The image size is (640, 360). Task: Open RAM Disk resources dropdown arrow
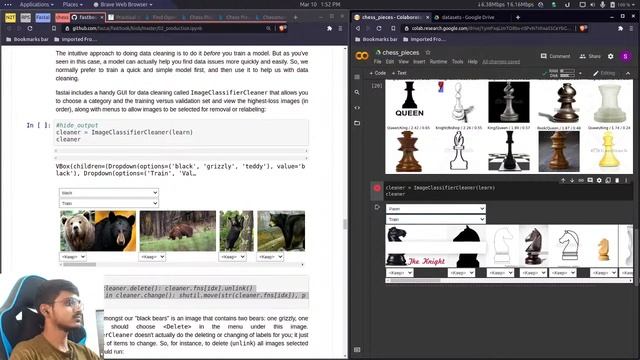pyautogui.click(x=580, y=73)
